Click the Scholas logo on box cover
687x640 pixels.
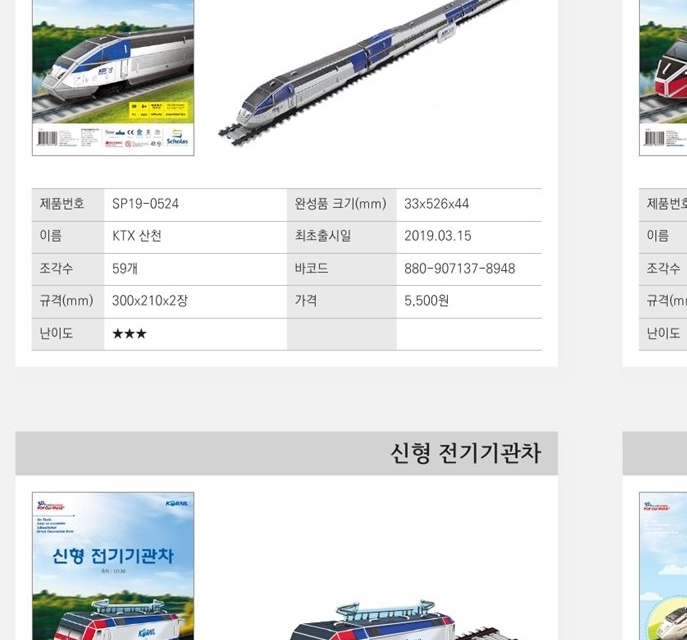click(177, 138)
